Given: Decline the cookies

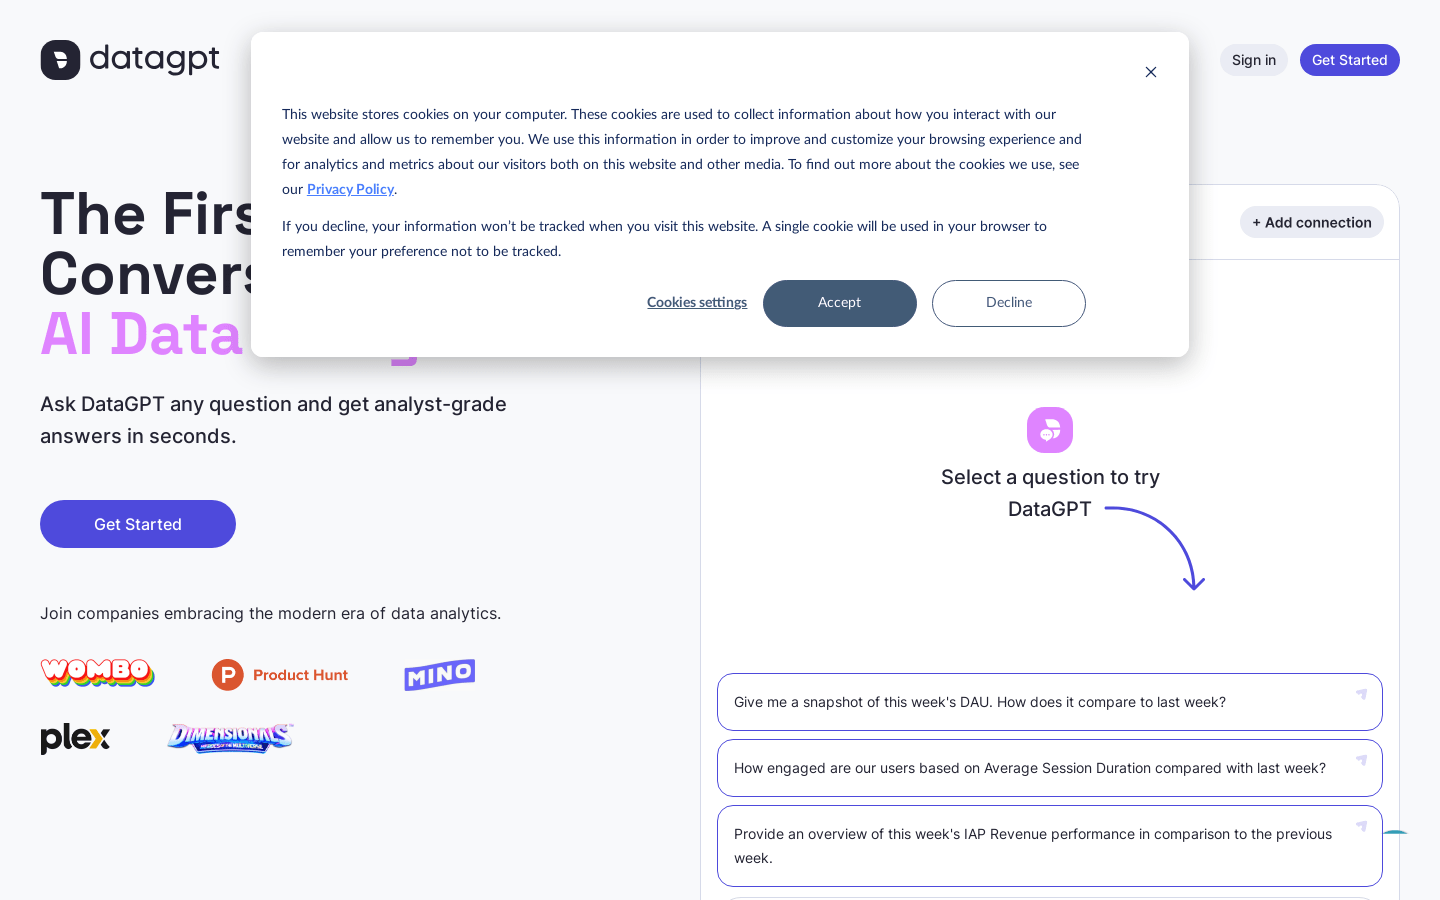Looking at the screenshot, I should tap(1009, 303).
